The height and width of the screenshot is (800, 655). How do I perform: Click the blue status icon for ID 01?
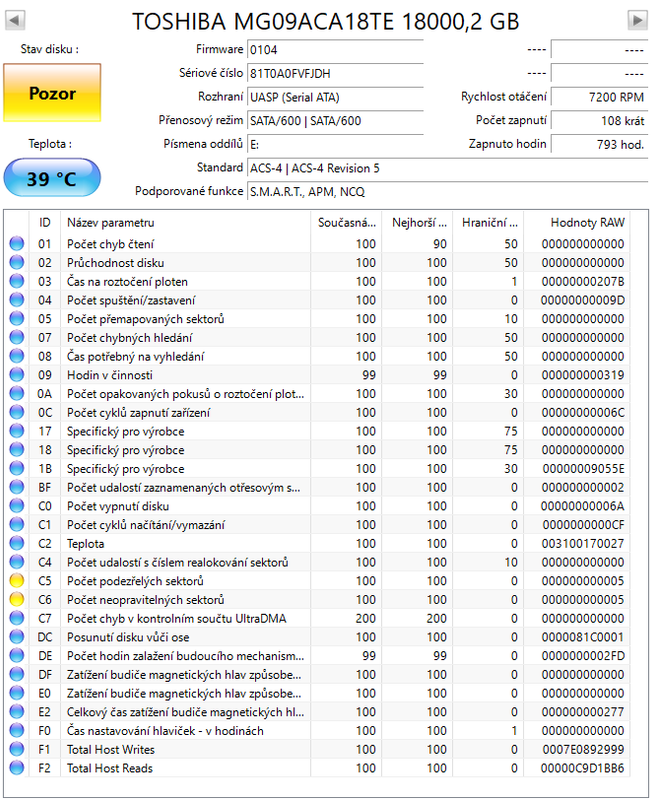(x=17, y=243)
